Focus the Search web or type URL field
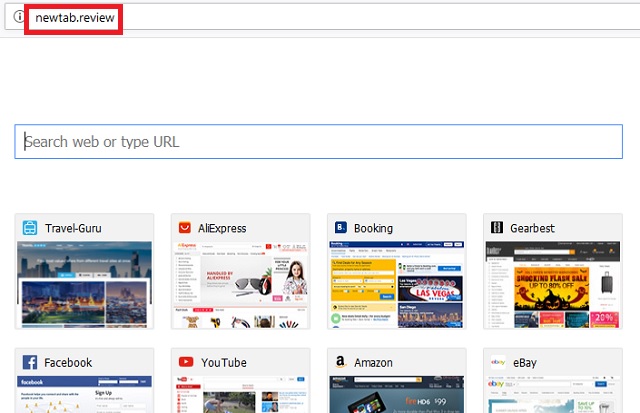 click(x=318, y=142)
